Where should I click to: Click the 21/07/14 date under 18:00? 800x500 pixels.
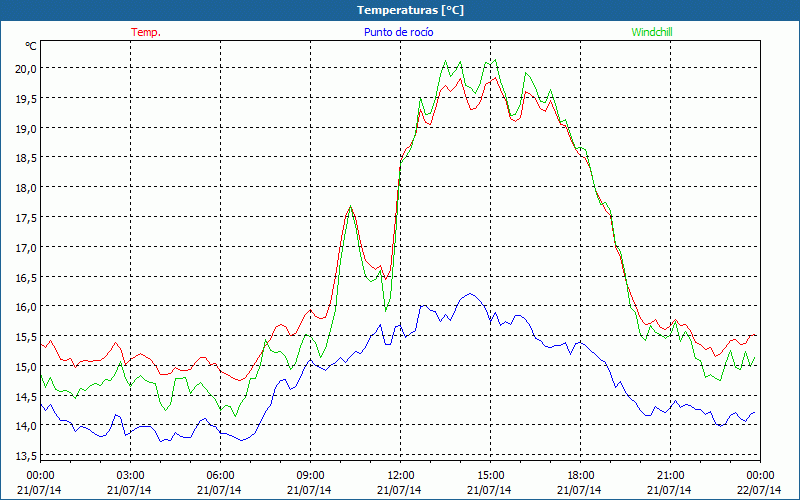(x=580, y=490)
